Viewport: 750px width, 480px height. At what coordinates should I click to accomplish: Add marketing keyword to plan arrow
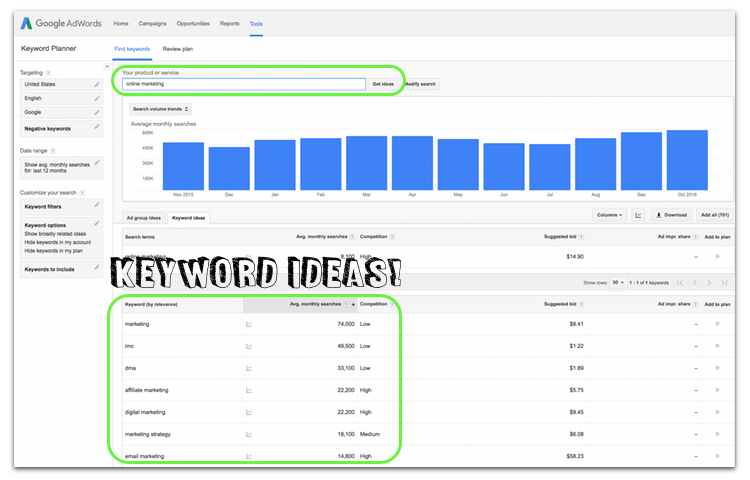pos(717,324)
